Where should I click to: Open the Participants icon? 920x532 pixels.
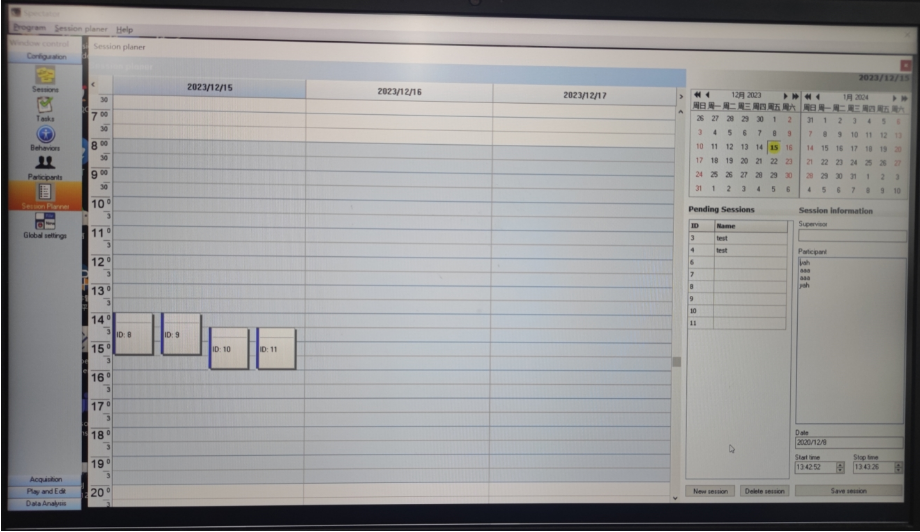(45, 163)
